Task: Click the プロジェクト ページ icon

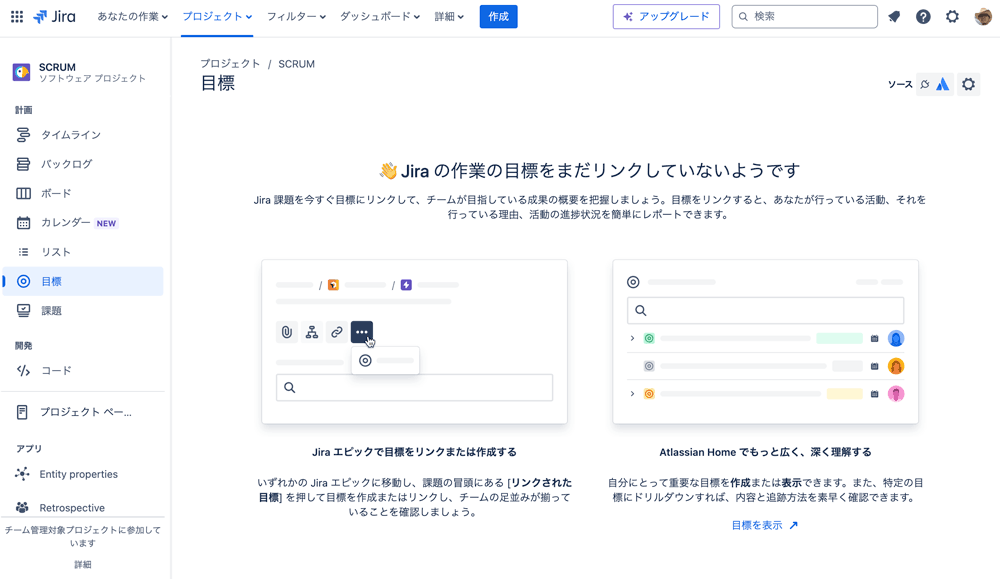Action: pyautogui.click(x=22, y=412)
